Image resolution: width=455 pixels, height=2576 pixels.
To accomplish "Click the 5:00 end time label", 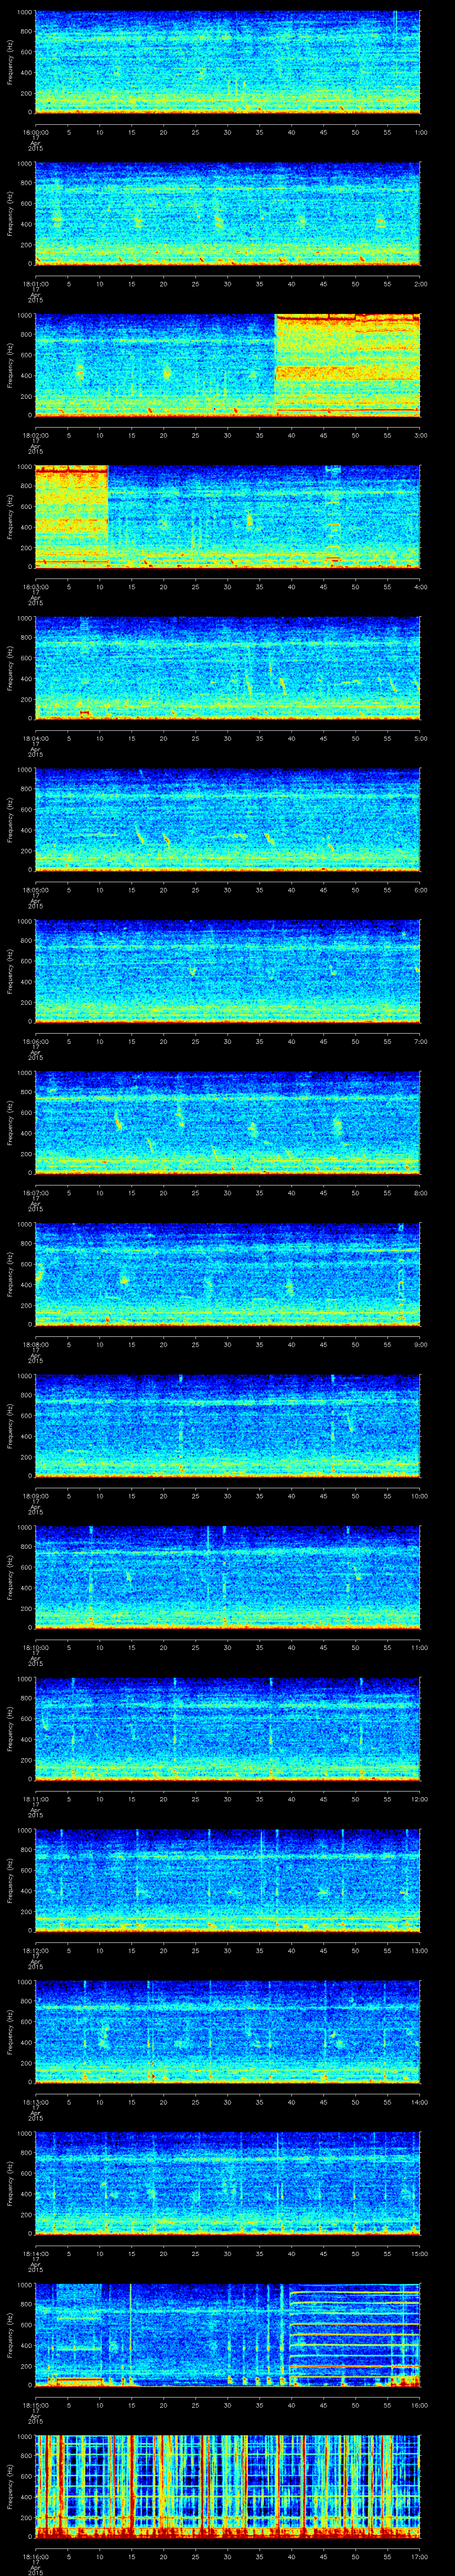I will tap(420, 739).
